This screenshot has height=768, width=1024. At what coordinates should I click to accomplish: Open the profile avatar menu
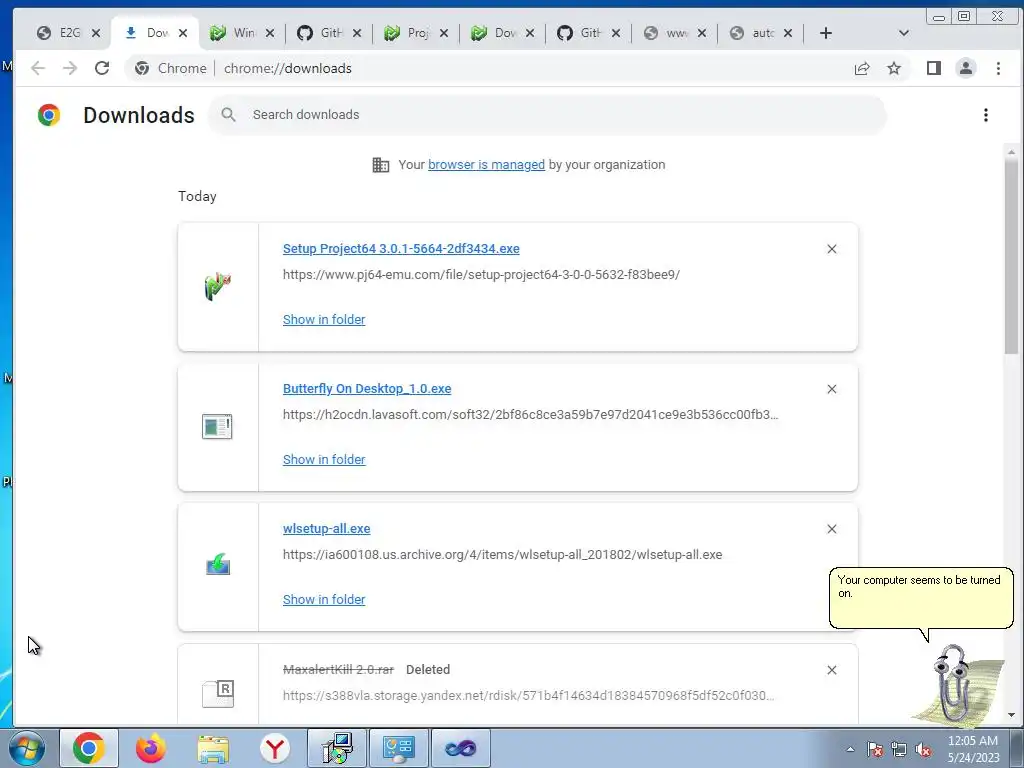[x=966, y=68]
